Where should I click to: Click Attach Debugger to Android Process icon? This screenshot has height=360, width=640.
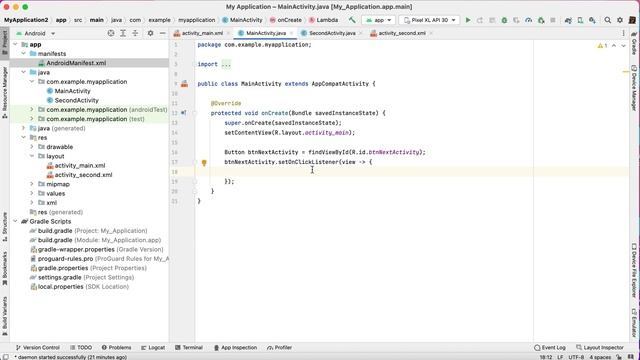coord(541,20)
